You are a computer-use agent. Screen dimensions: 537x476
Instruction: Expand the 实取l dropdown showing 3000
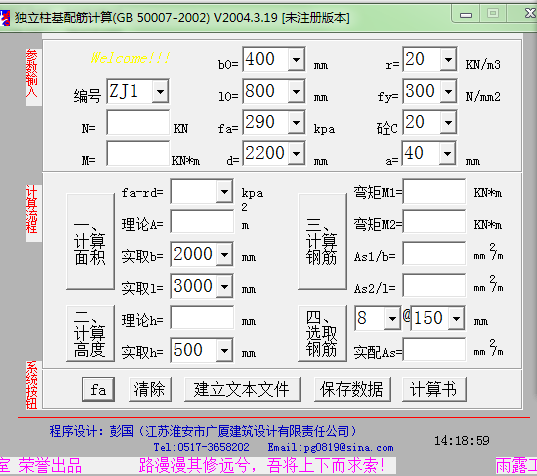click(224, 286)
